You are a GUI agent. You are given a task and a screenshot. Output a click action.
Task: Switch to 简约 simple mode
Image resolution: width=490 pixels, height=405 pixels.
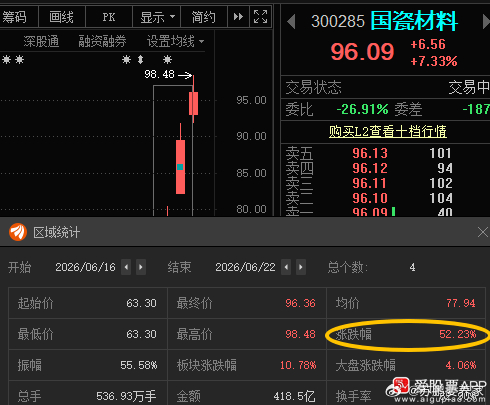[203, 16]
